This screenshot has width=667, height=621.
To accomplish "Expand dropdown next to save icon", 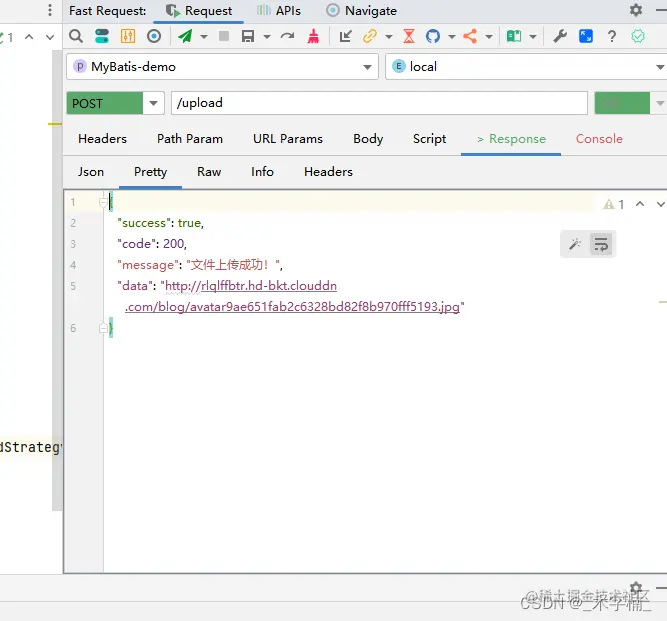I will 267,37.
